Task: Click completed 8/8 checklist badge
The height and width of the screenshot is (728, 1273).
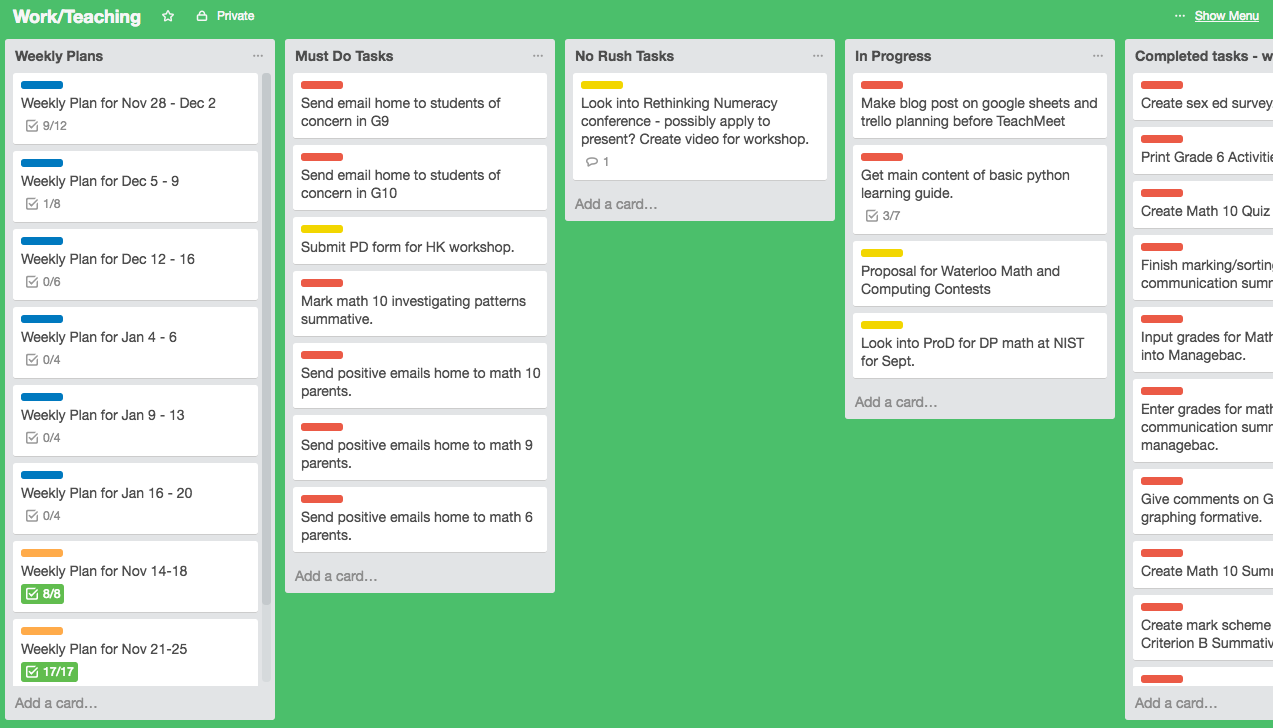Action: tap(42, 594)
